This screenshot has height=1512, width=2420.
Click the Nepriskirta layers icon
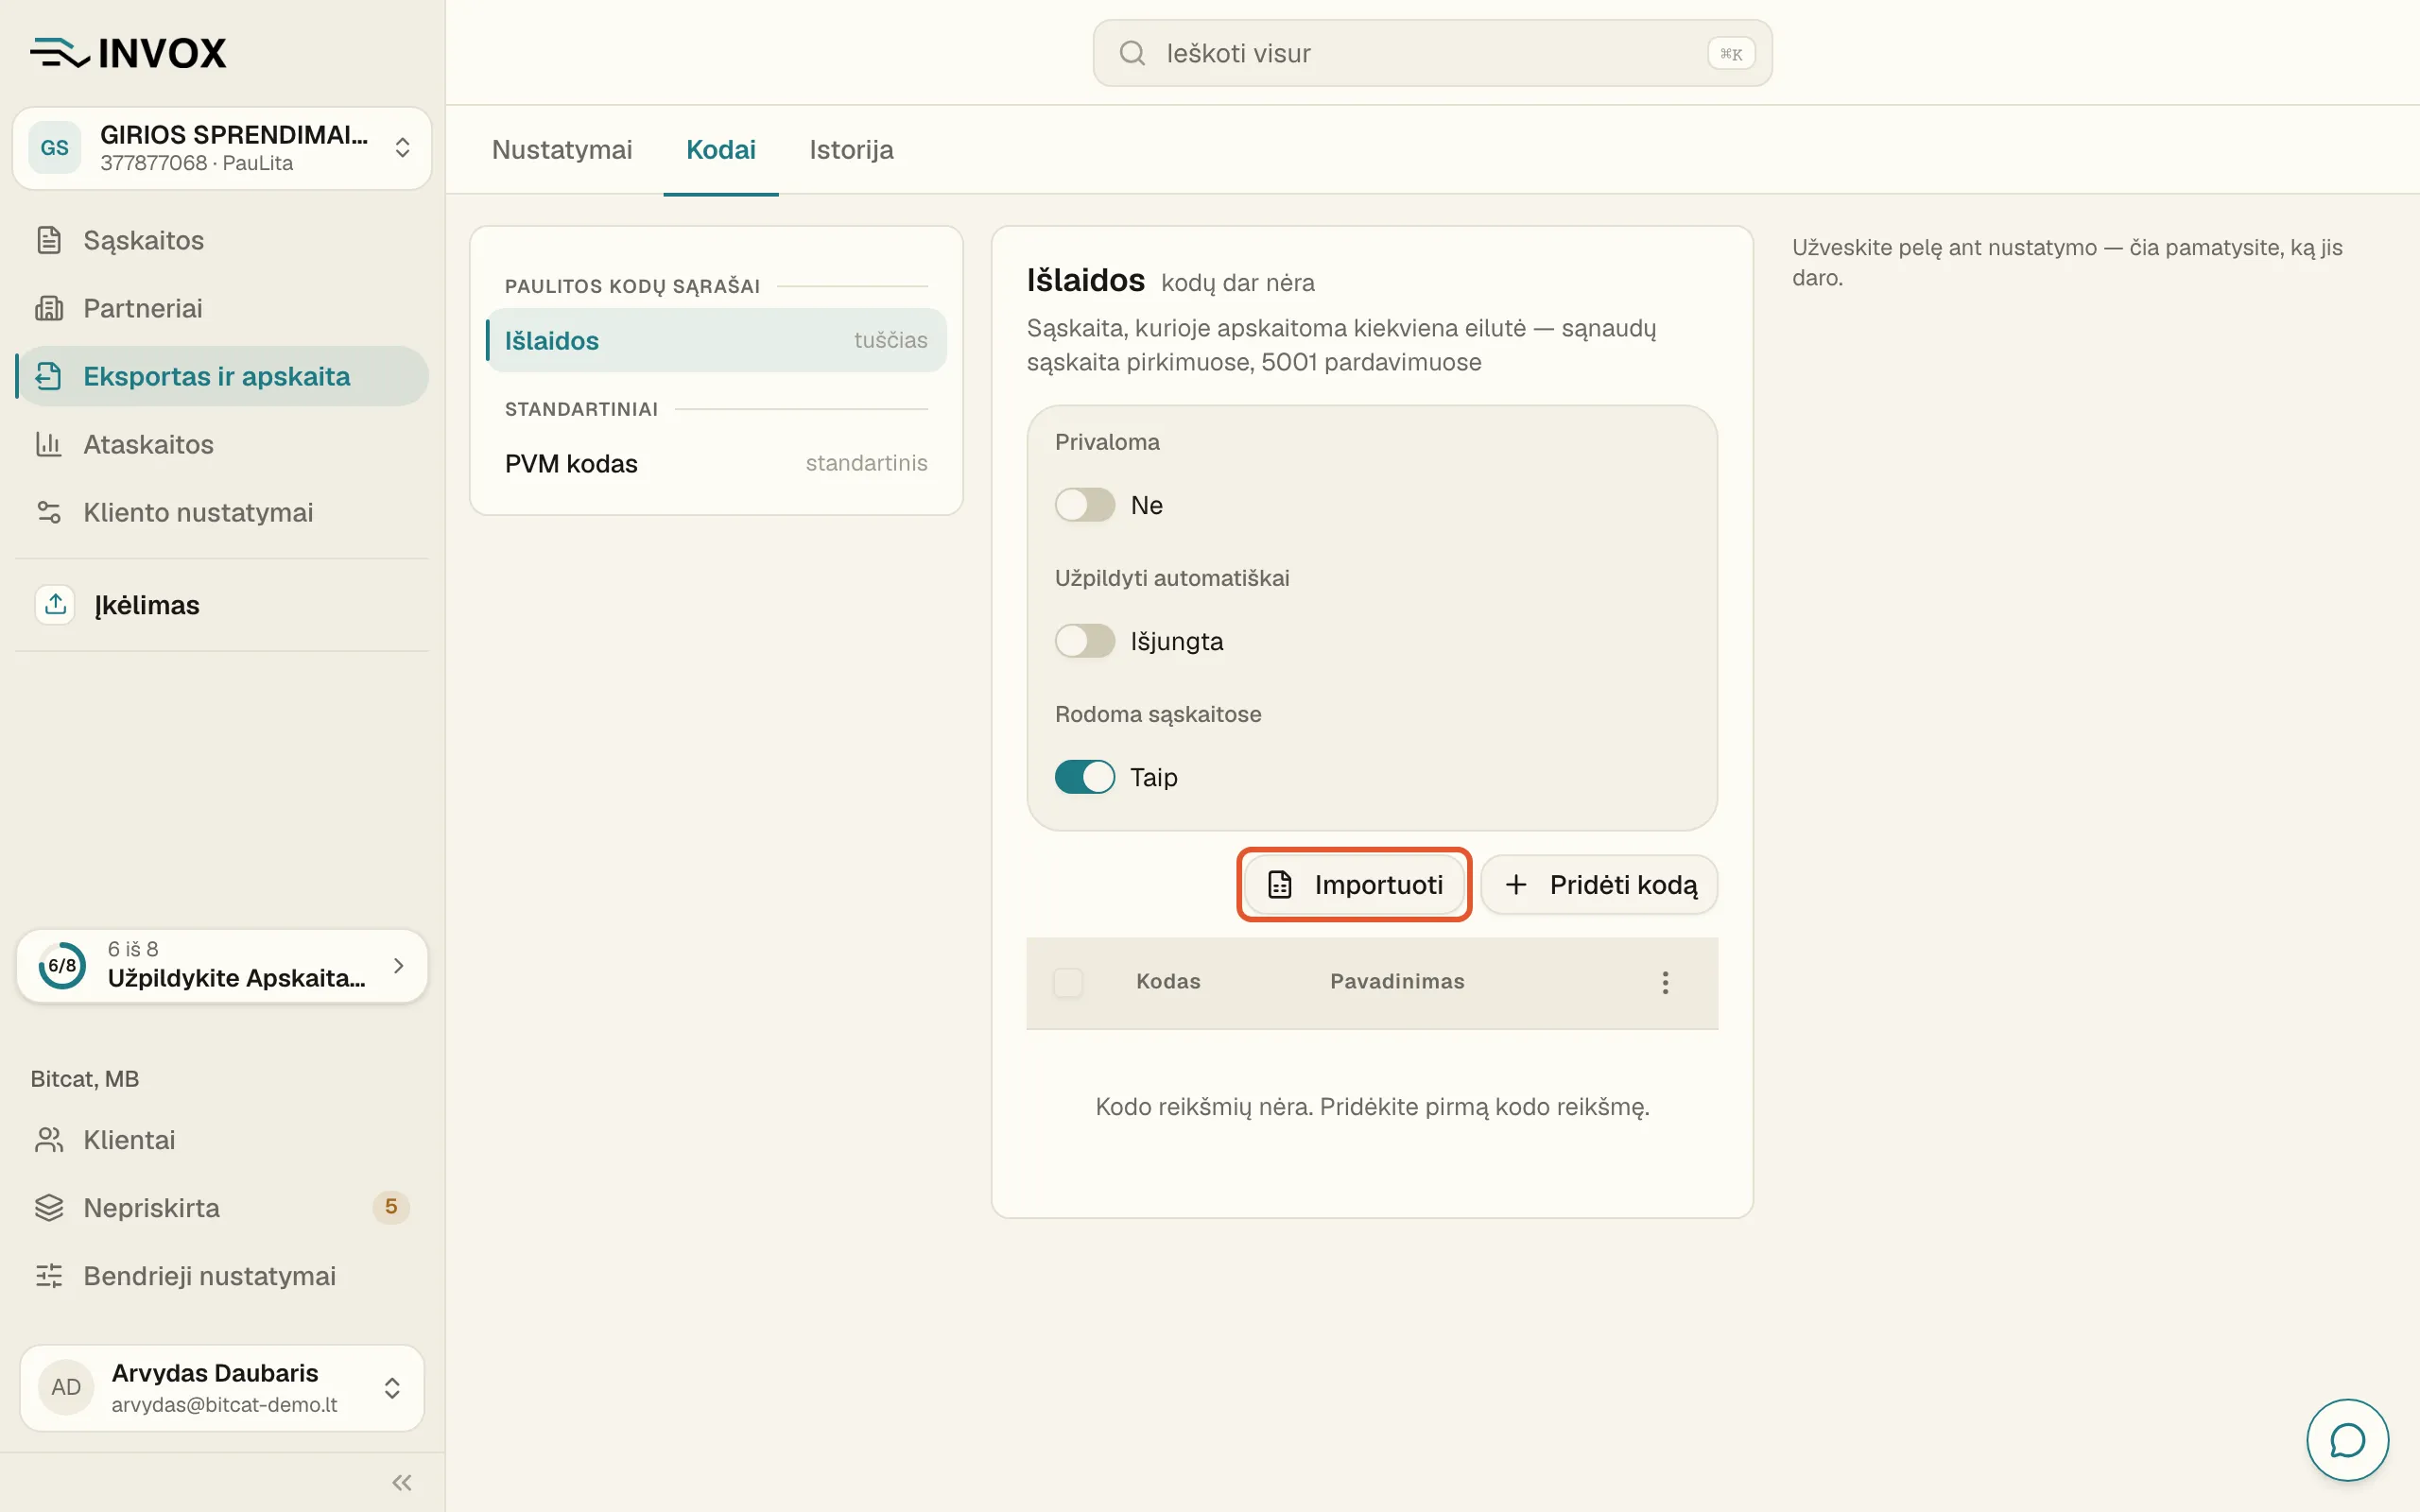(x=48, y=1208)
